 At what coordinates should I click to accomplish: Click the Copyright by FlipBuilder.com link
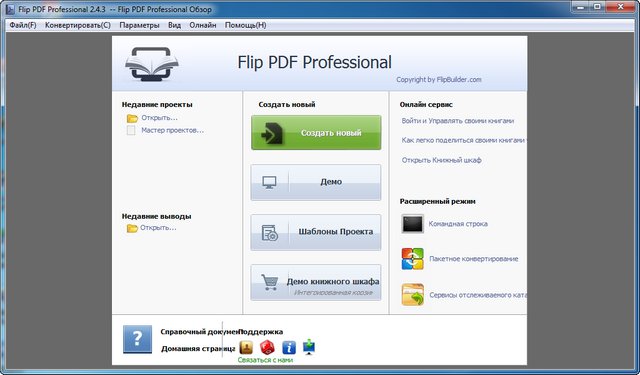click(x=439, y=80)
